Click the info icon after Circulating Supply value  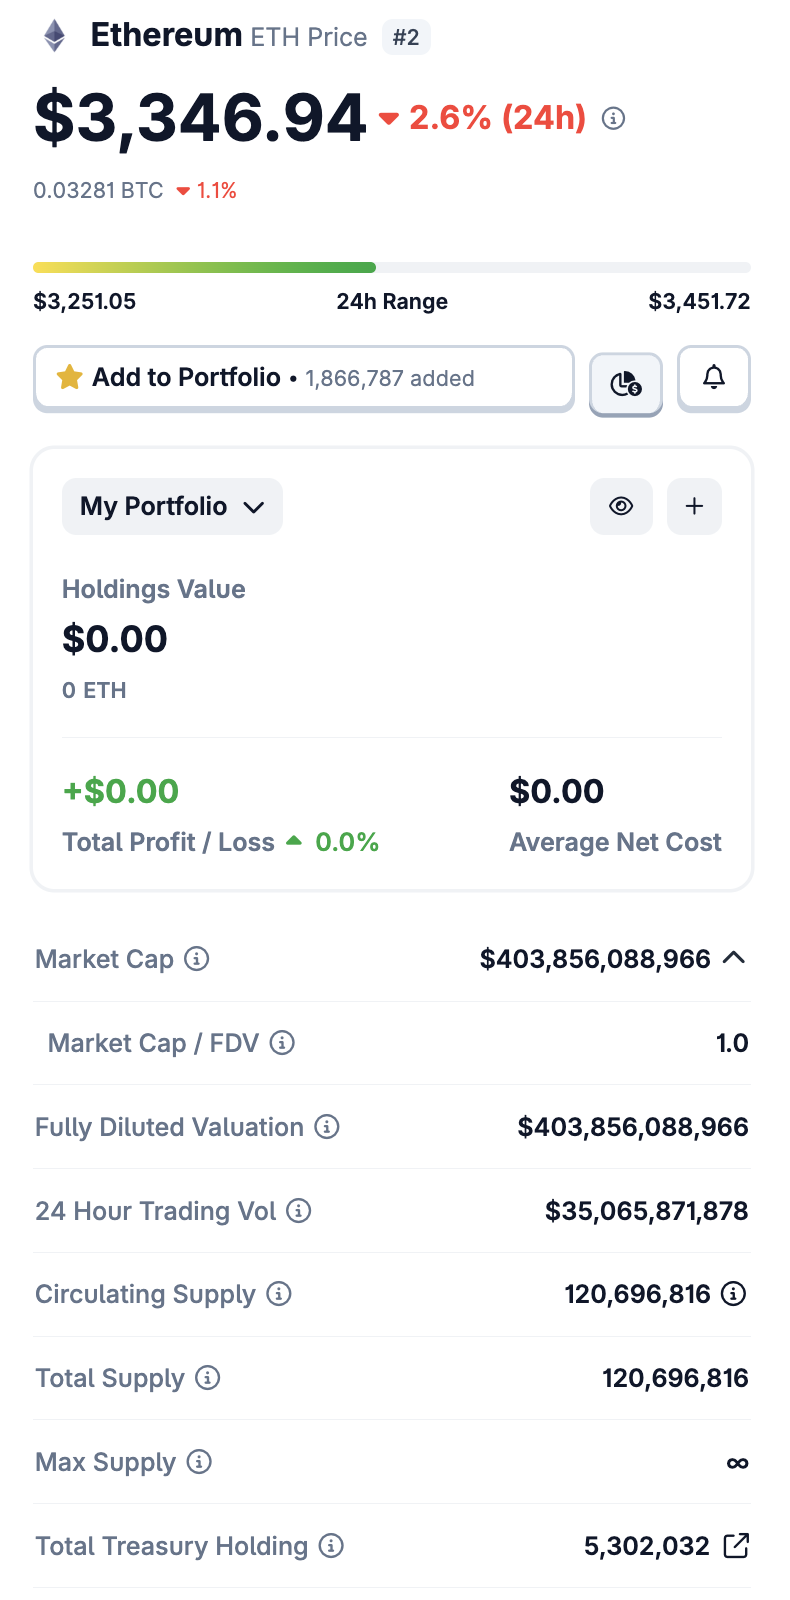(x=734, y=1294)
